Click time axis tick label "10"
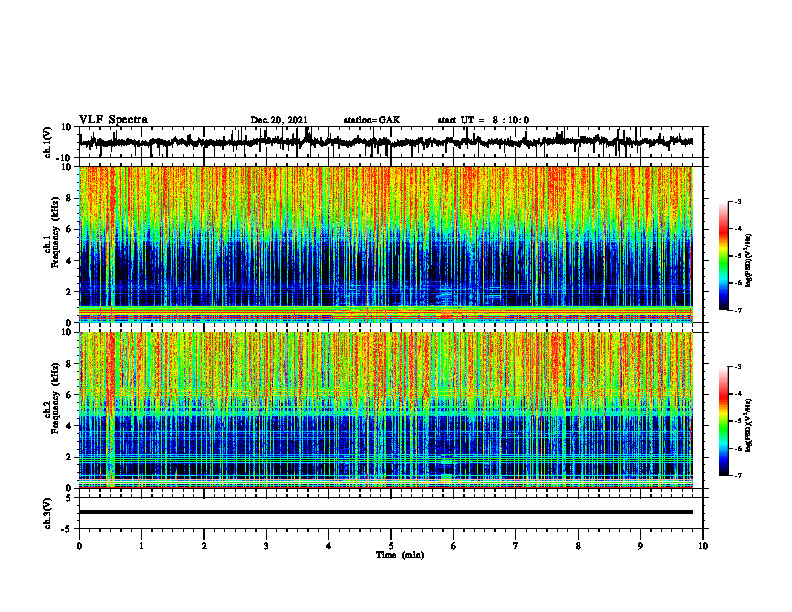 pos(703,546)
